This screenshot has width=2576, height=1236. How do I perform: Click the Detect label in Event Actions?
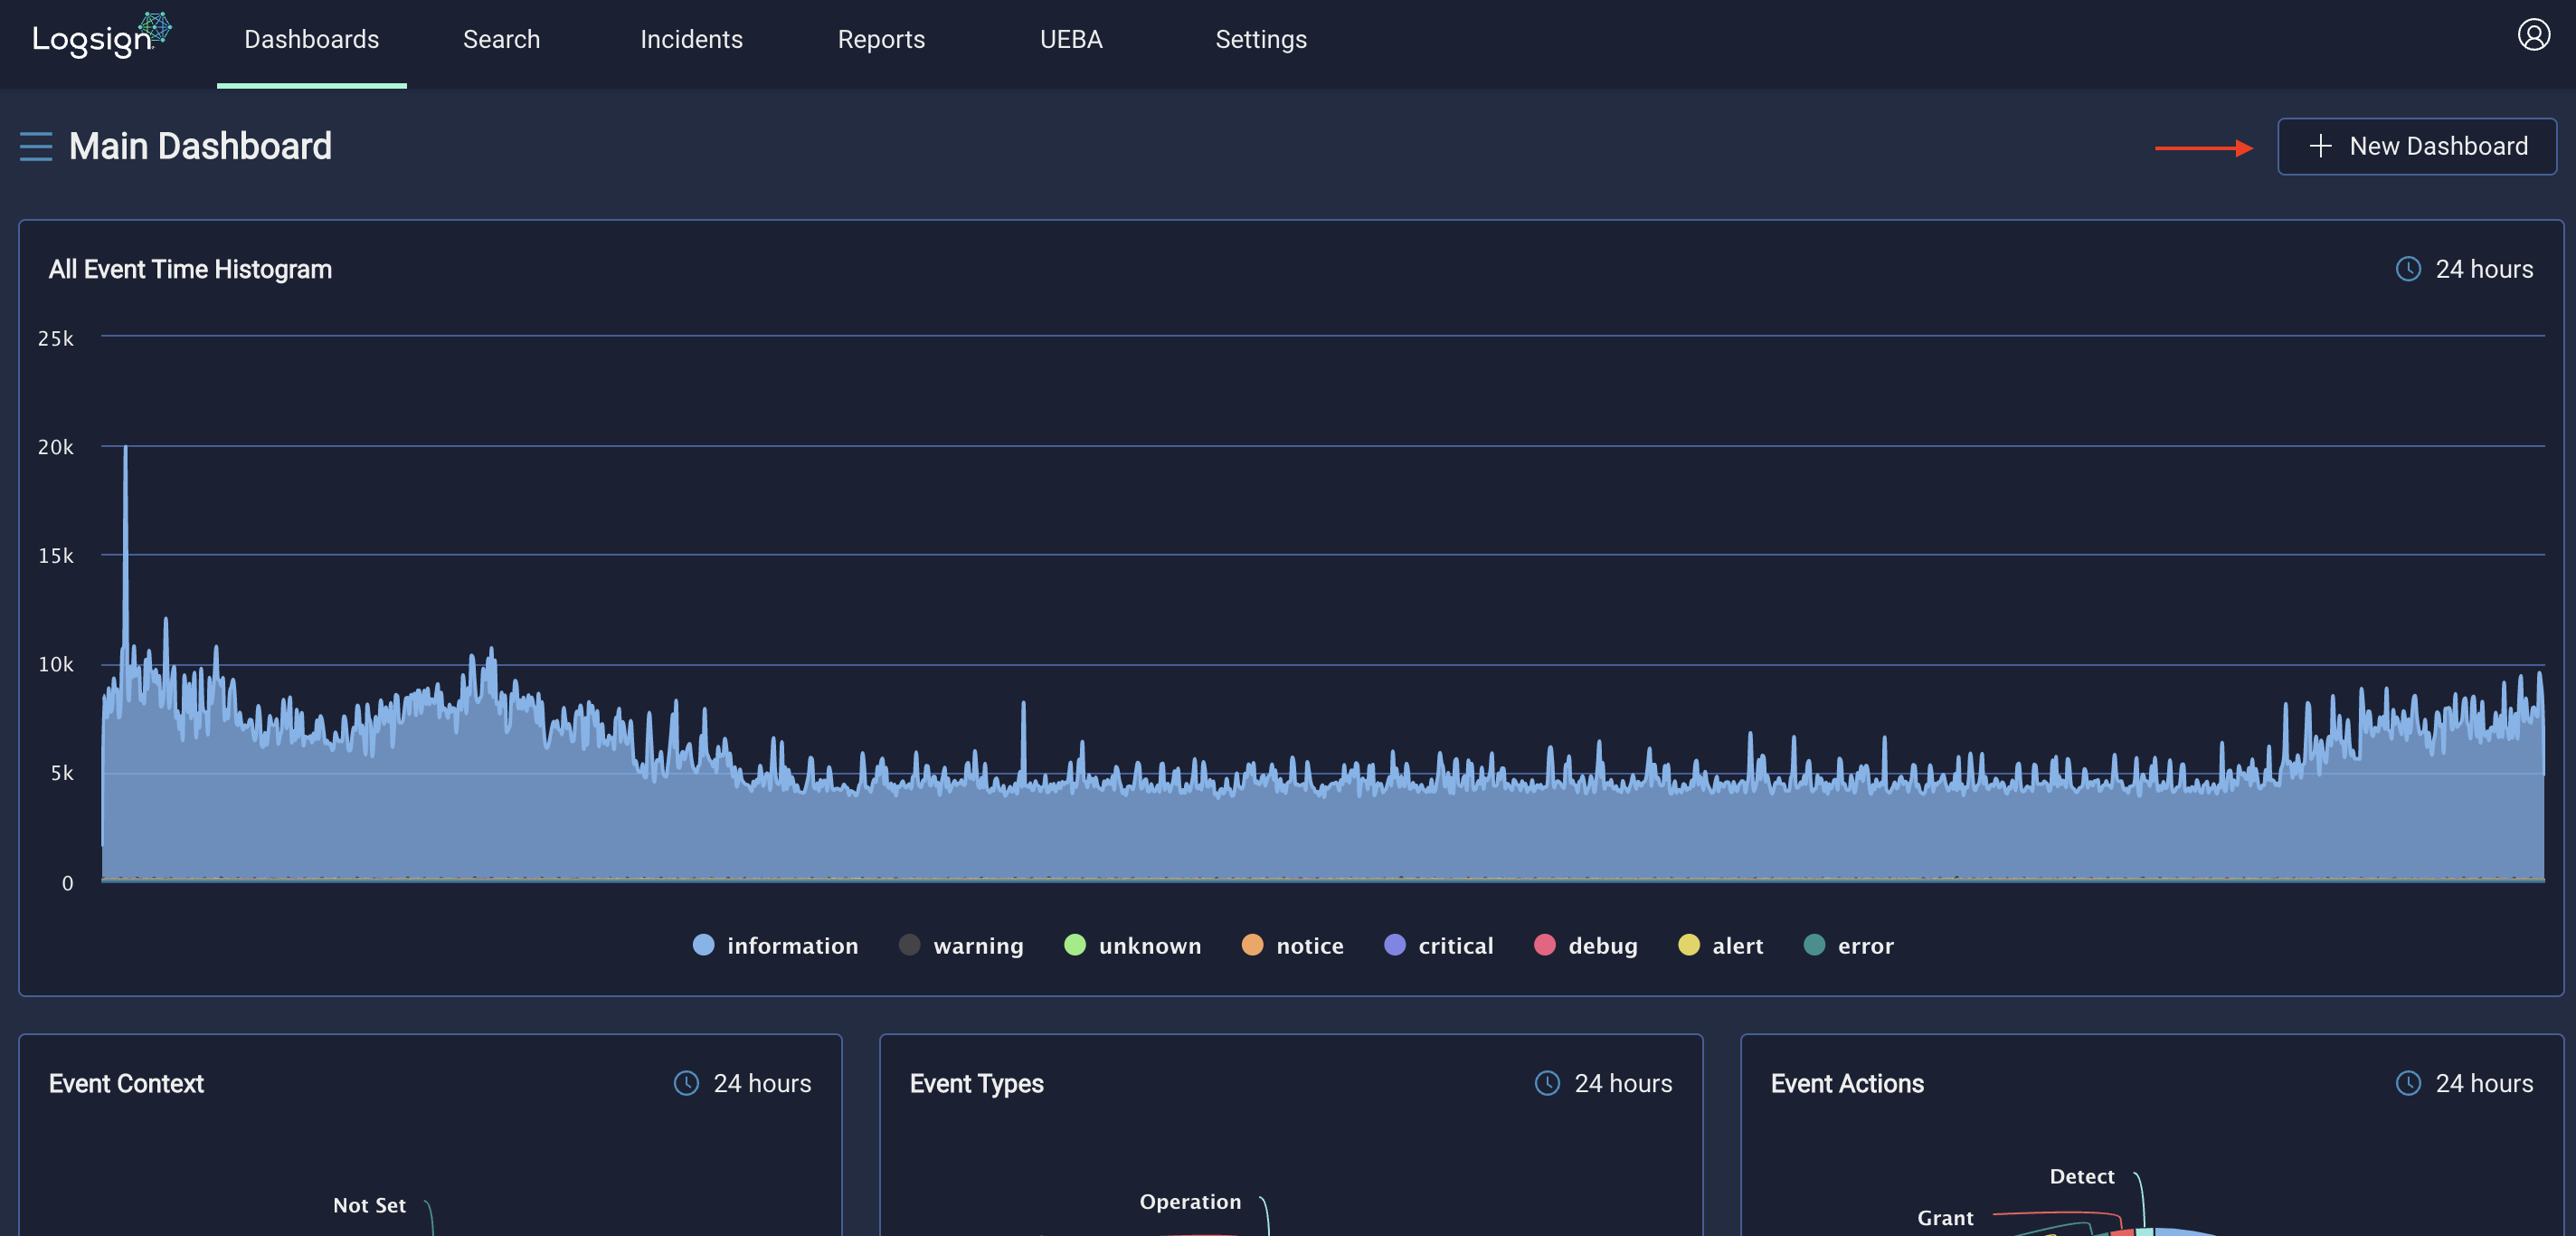(2082, 1176)
